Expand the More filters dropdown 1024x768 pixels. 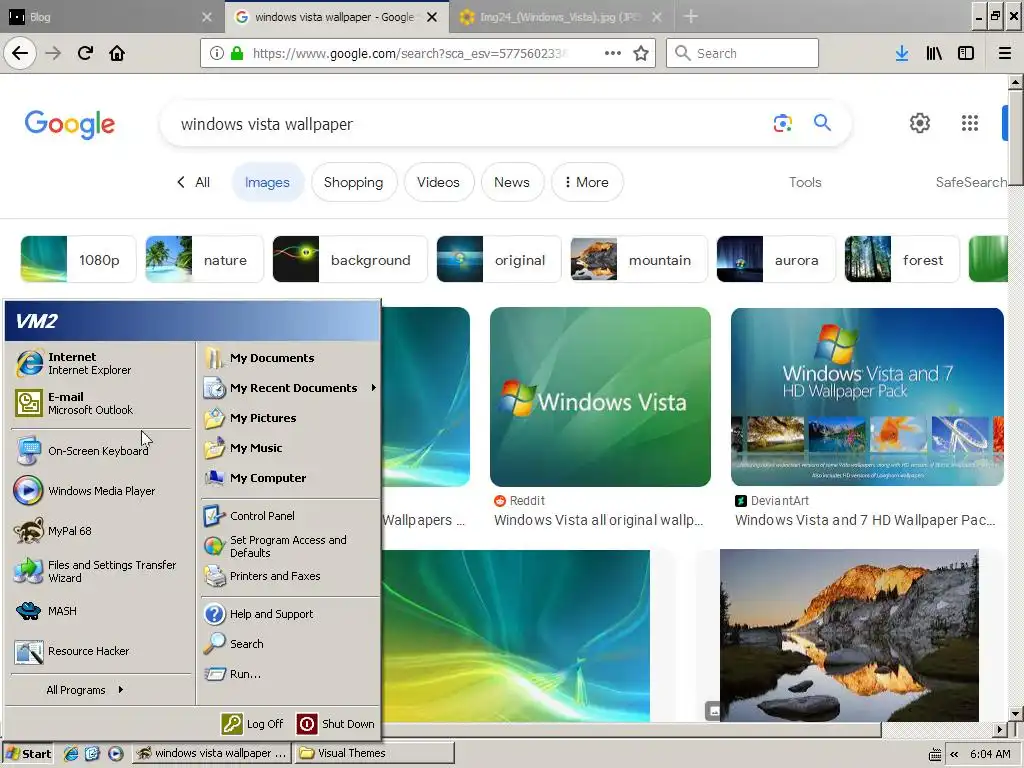point(586,182)
